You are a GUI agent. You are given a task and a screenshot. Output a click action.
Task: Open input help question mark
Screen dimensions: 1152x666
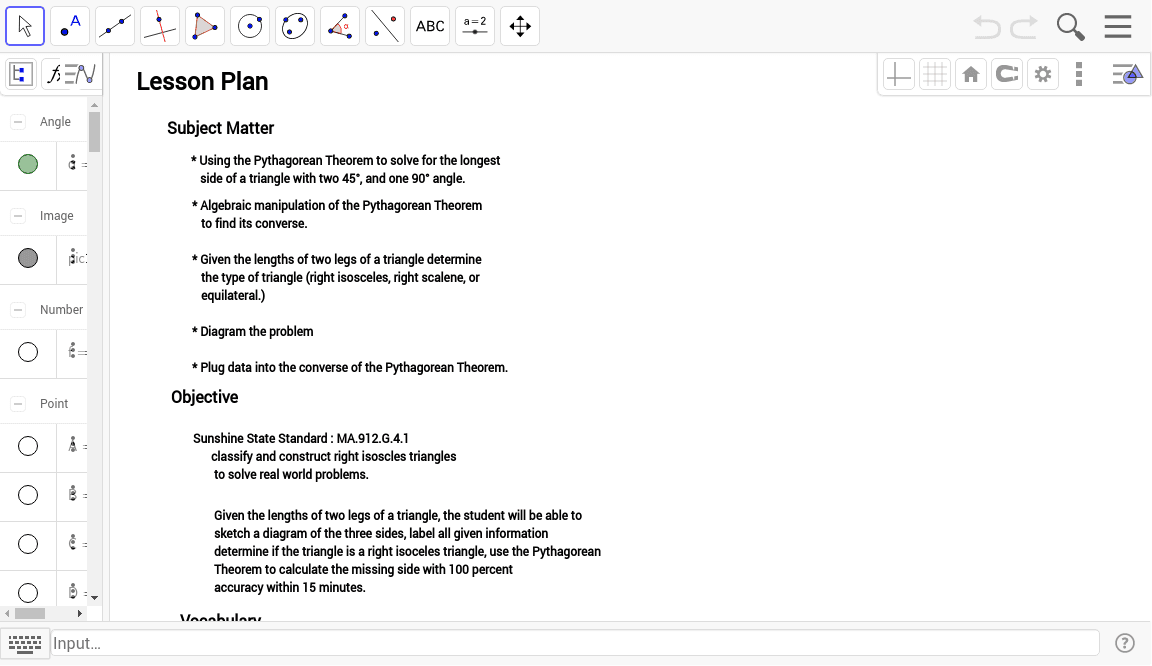(1125, 643)
